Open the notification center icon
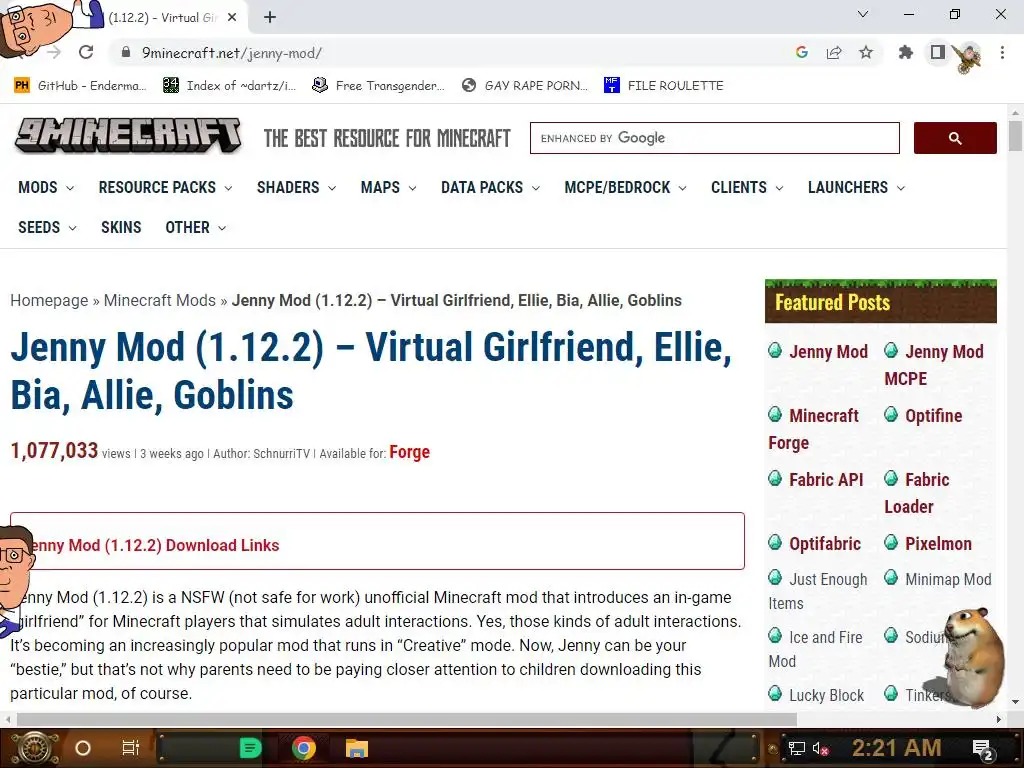1024x768 pixels. tap(983, 749)
